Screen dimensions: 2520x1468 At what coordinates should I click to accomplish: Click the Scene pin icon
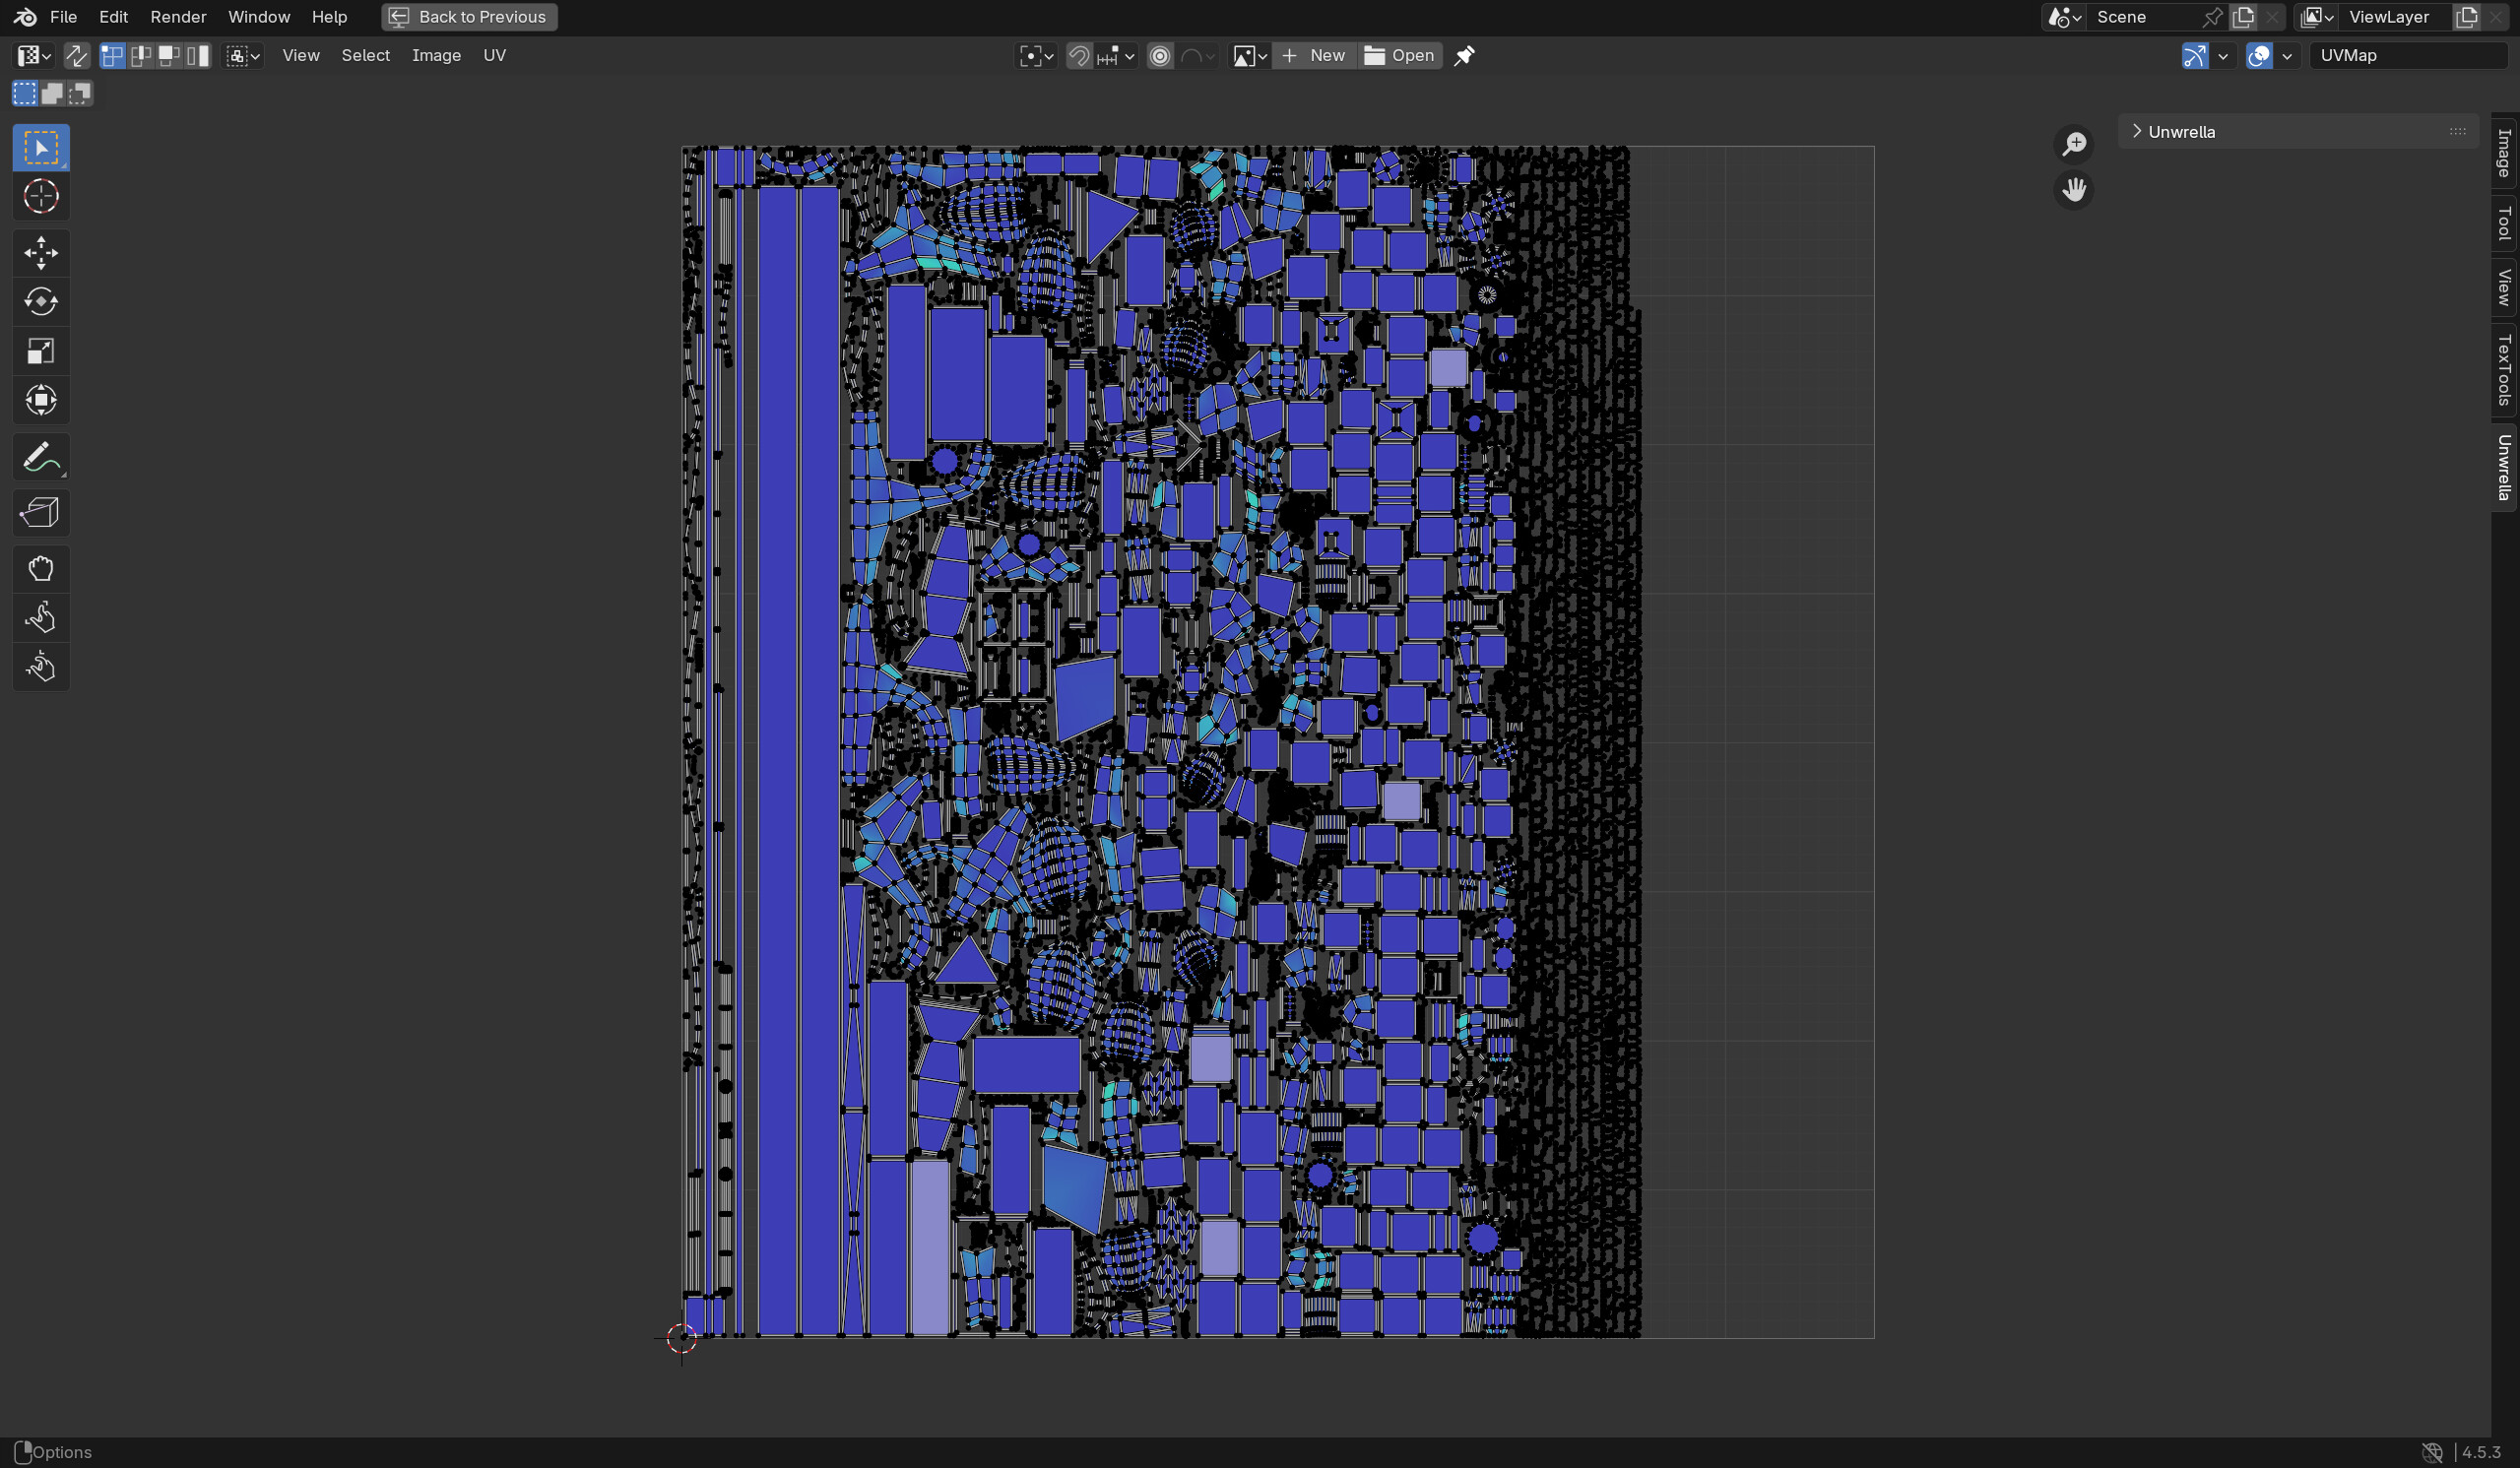[2213, 17]
